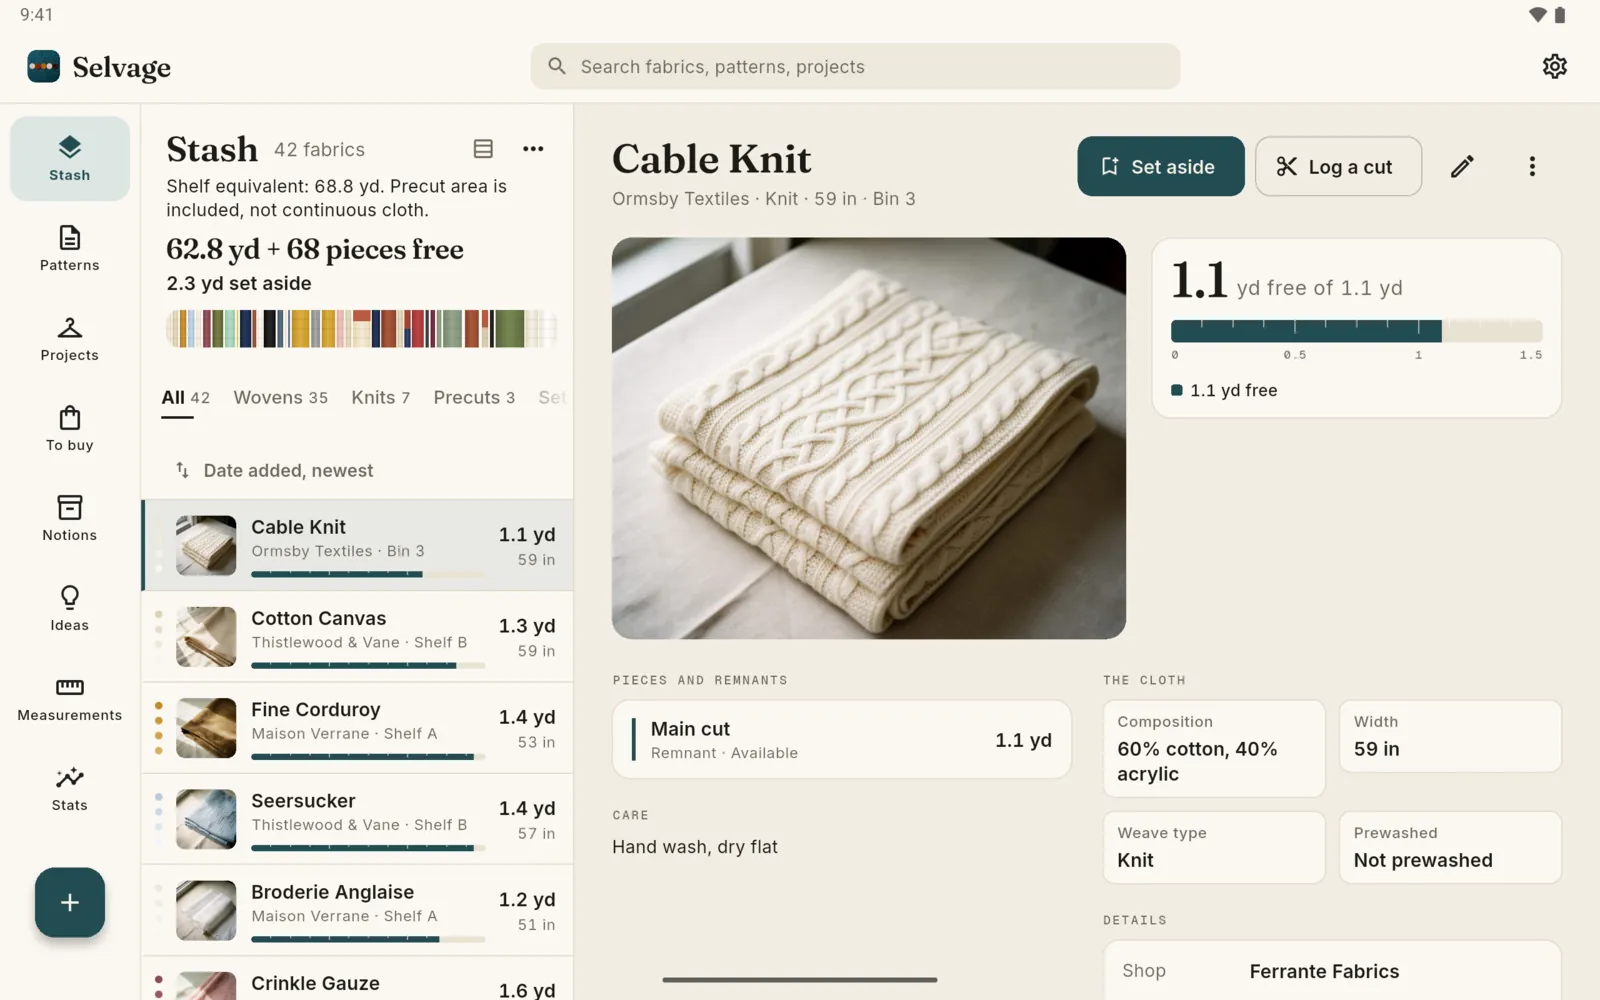
Task: Click the 1.1 yd free legend
Action: coord(1225,390)
